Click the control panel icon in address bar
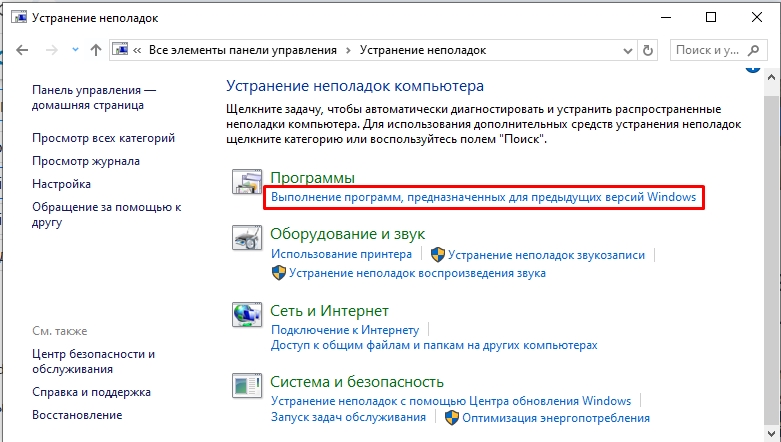This screenshot has width=781, height=442. pyautogui.click(x=121, y=50)
